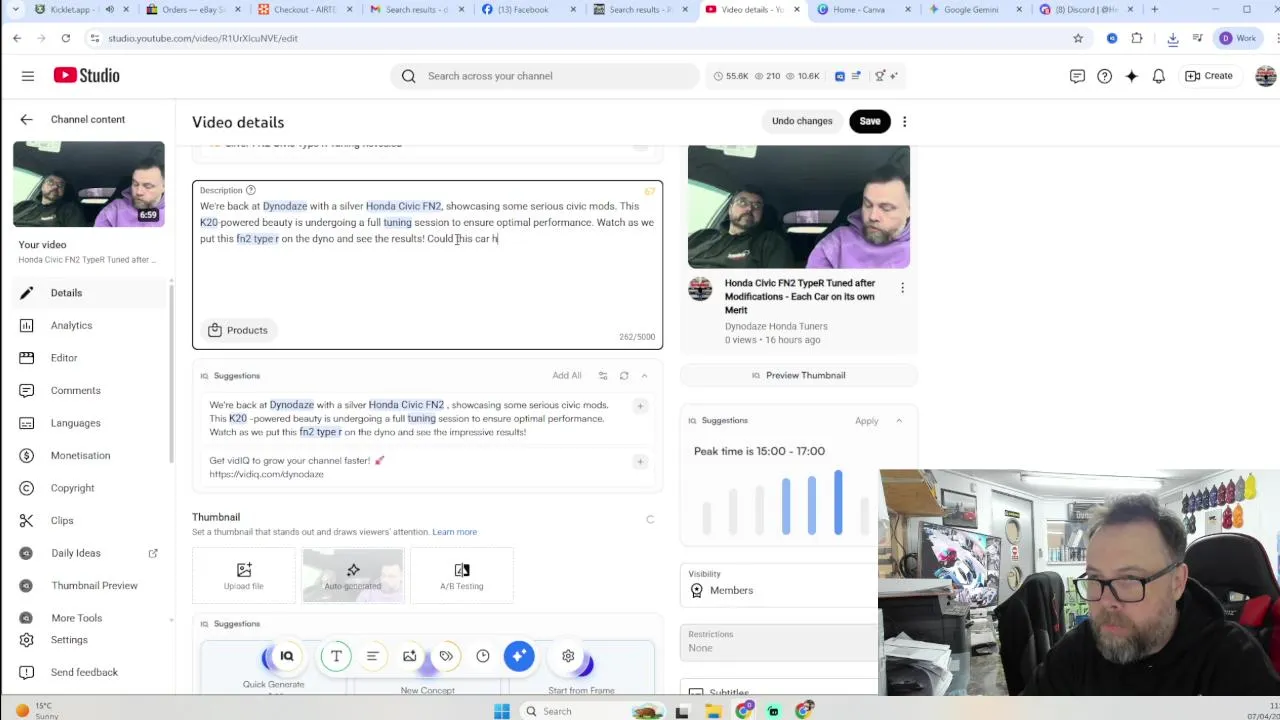Open vidIQ Thumbnail Preview
The width and height of the screenshot is (1280, 720).
coord(94,585)
